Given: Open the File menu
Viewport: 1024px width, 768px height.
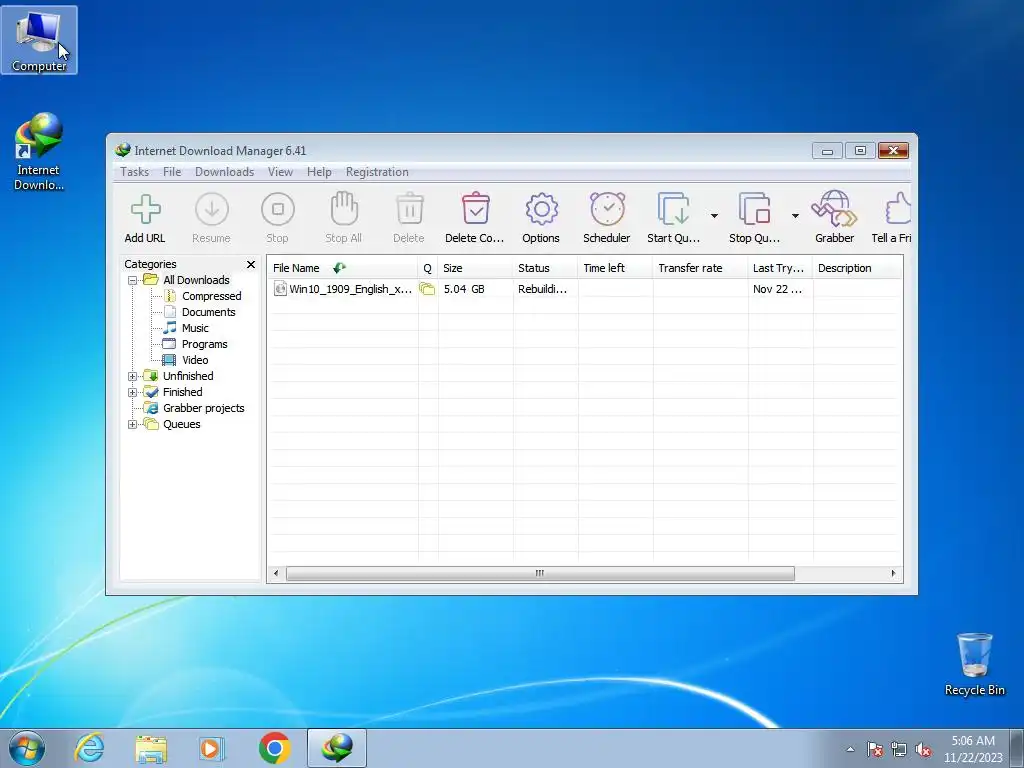Looking at the screenshot, I should 172,172.
